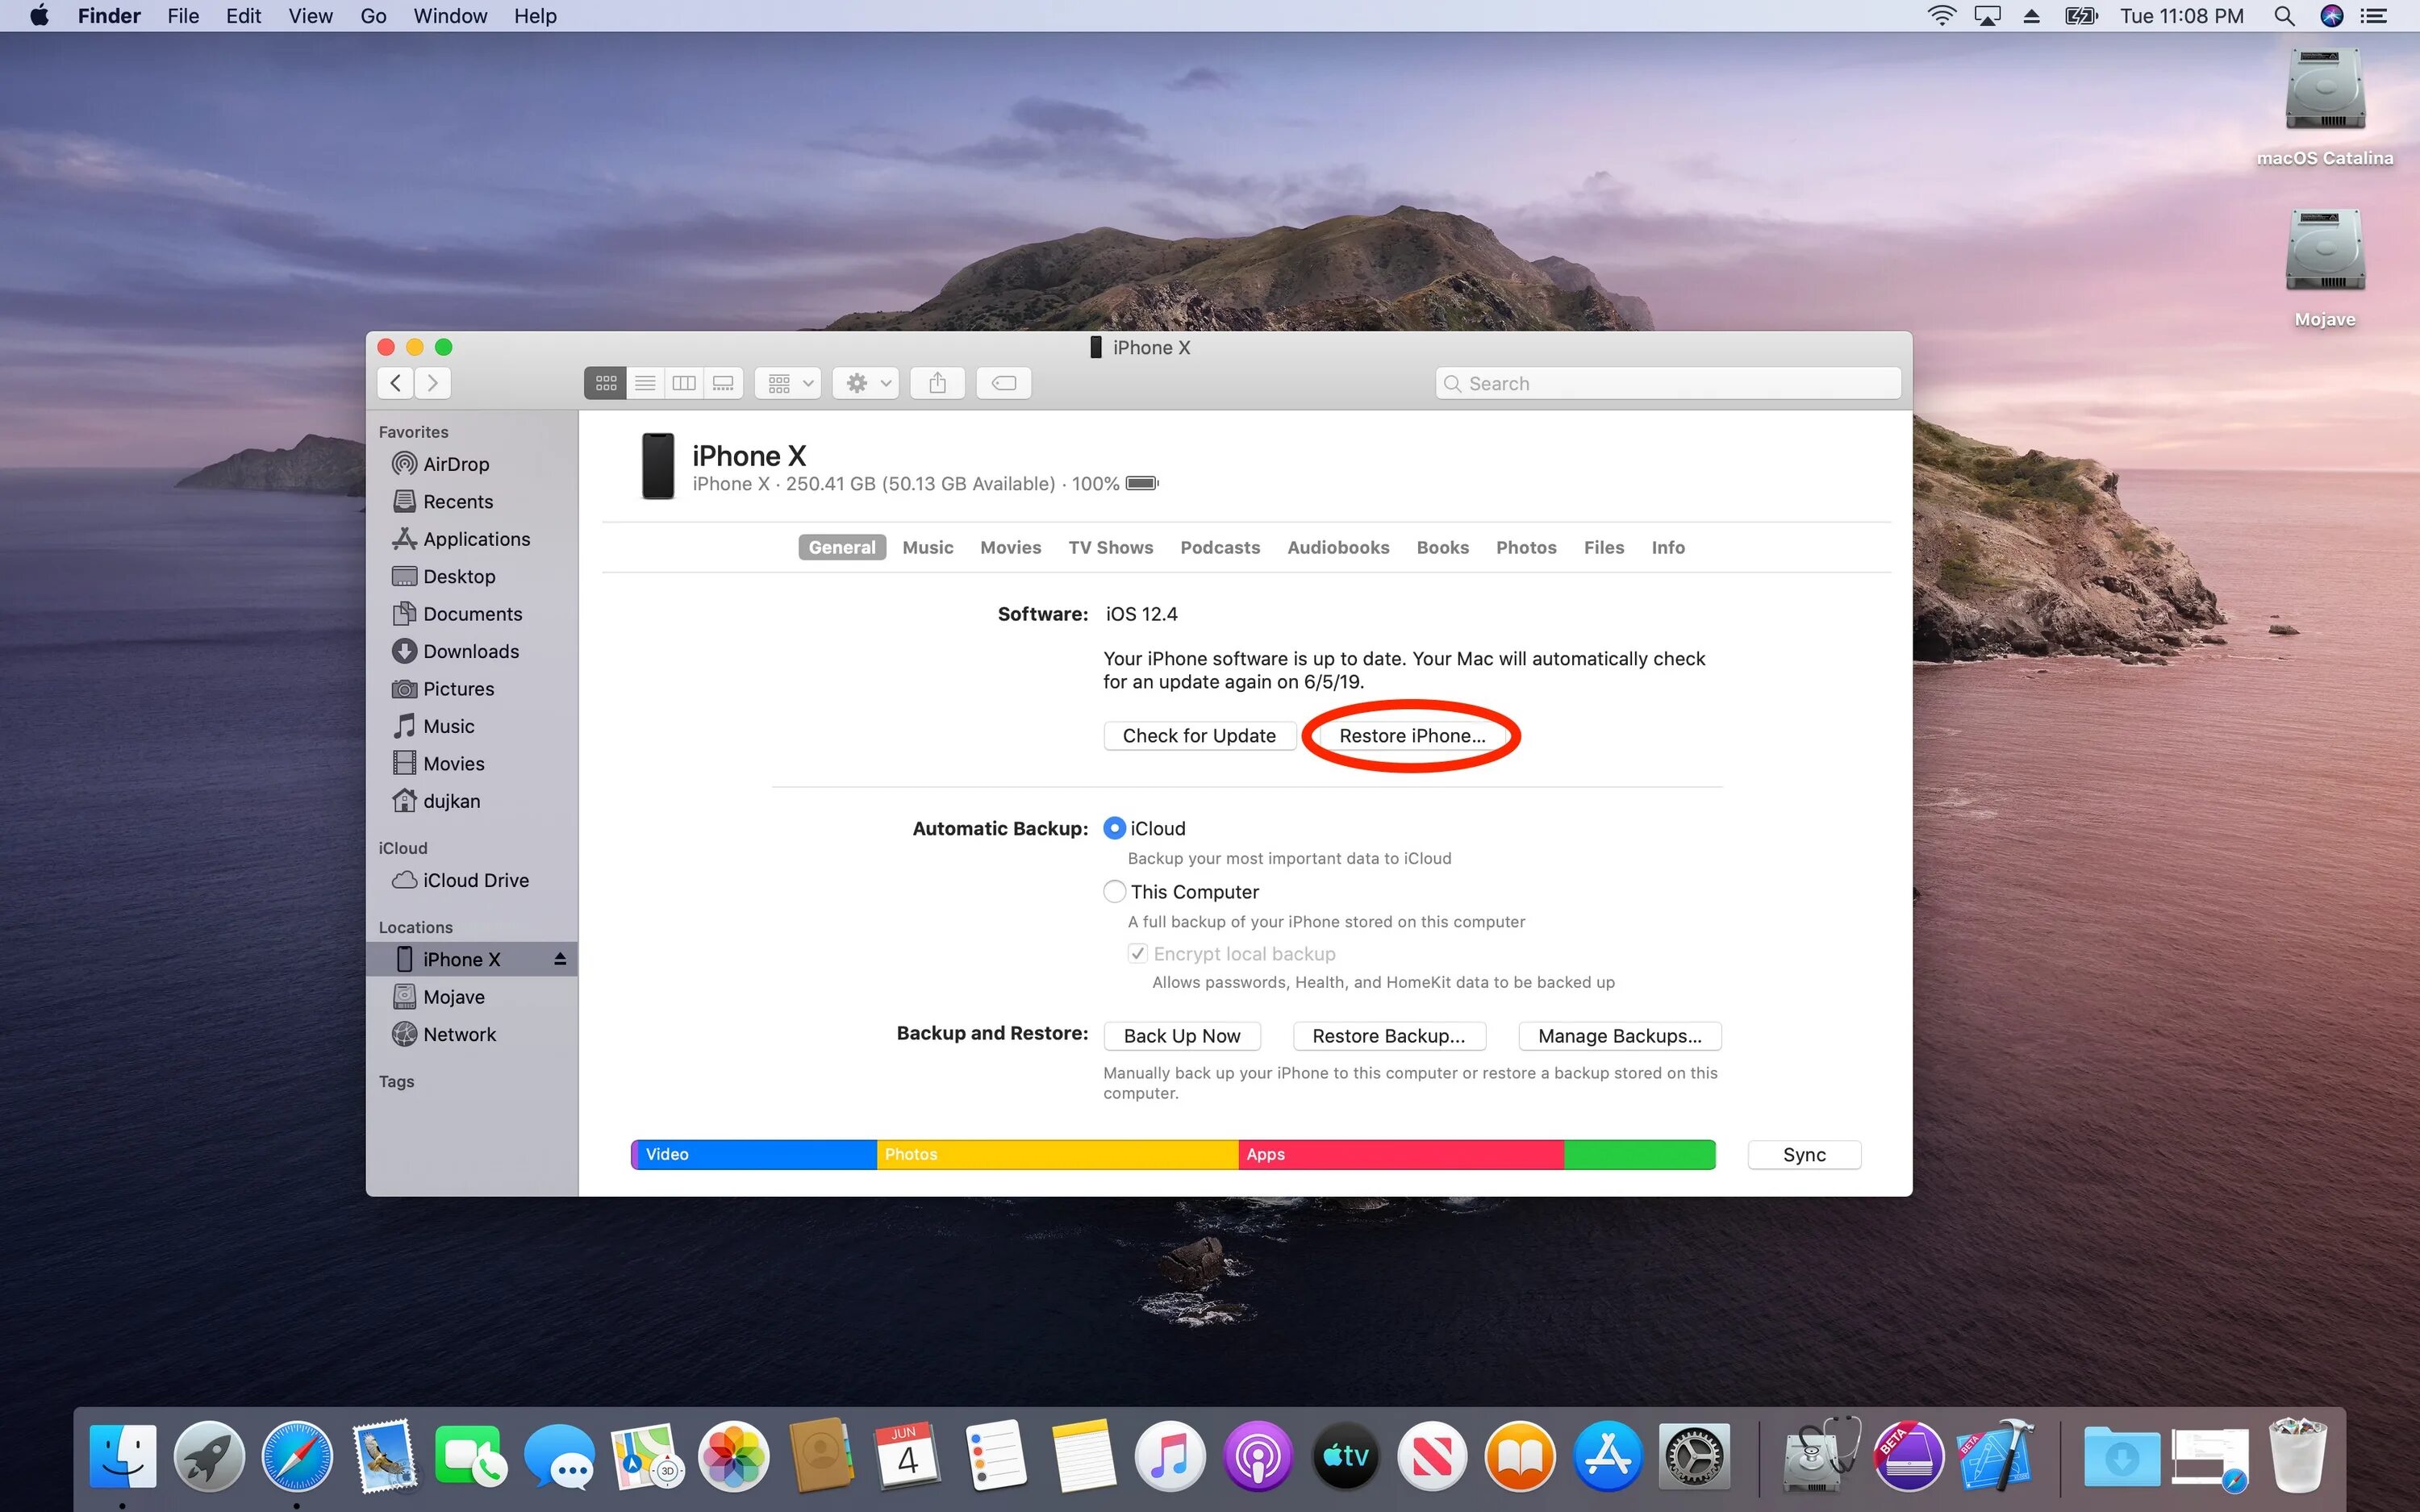Open the Podcasts tab
Image resolution: width=2420 pixels, height=1512 pixels.
tap(1219, 547)
